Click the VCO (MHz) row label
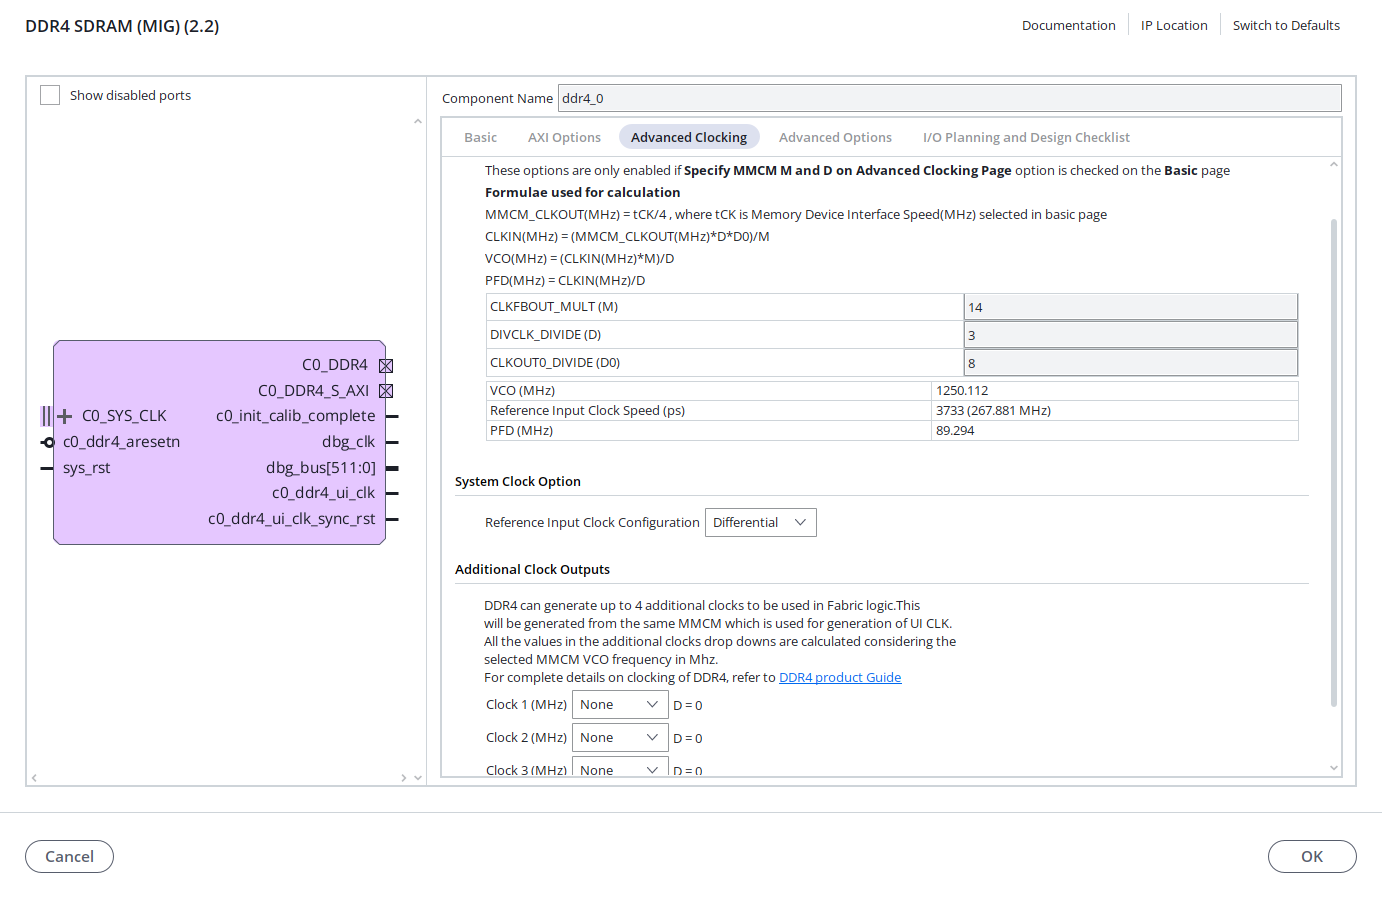This screenshot has height=899, width=1382. point(522,391)
